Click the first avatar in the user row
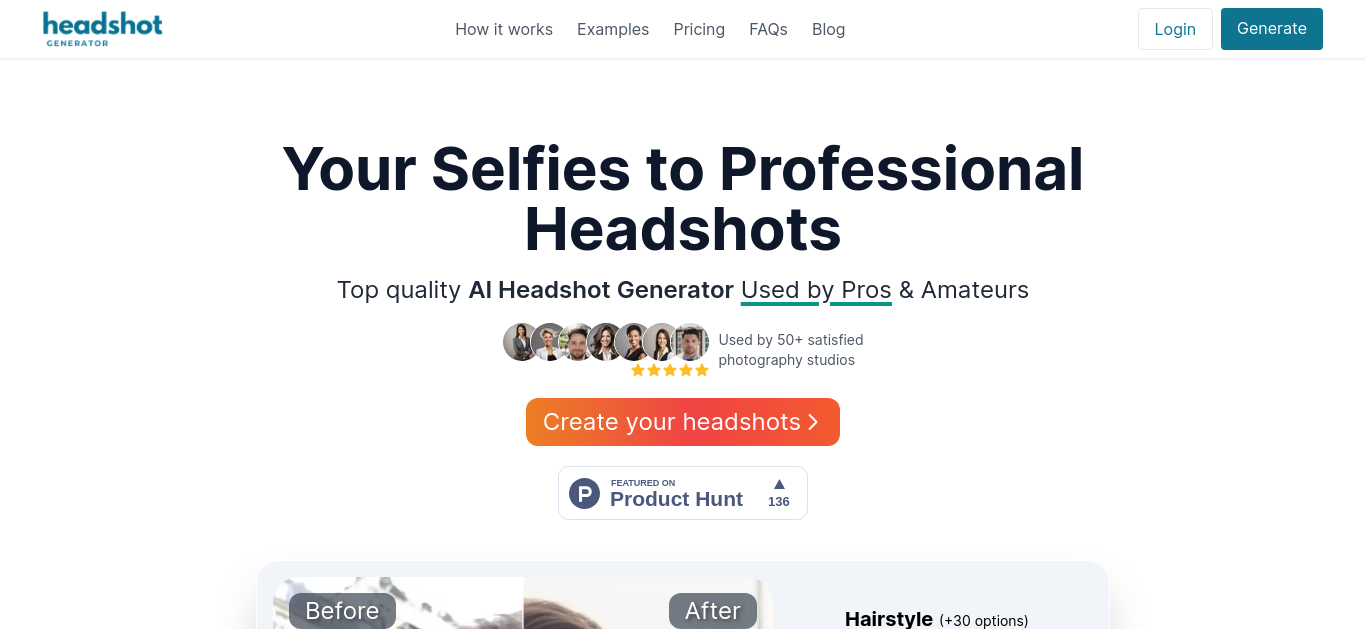 pyautogui.click(x=521, y=342)
